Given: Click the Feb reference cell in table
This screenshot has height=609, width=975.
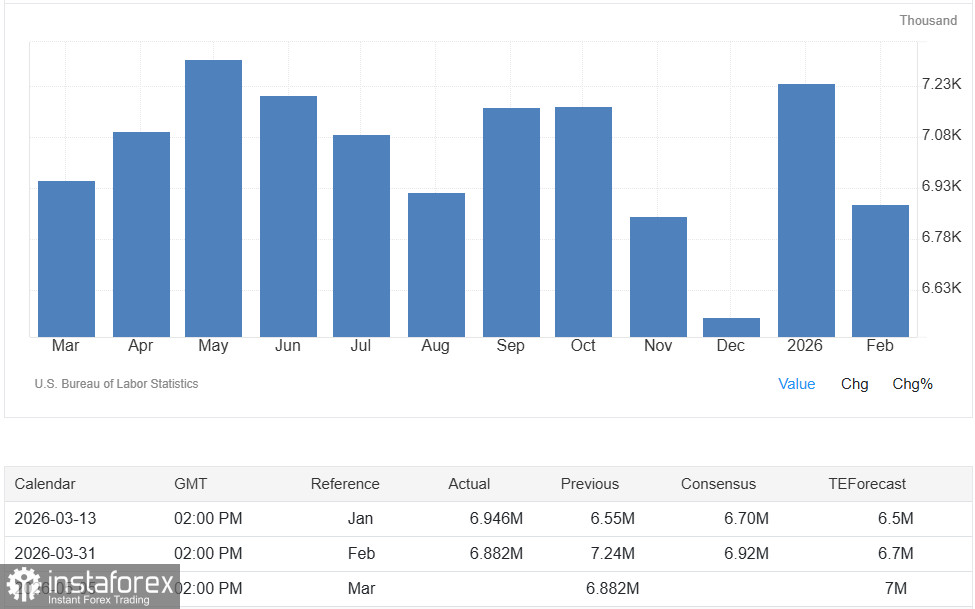Looking at the screenshot, I should click(361, 553).
